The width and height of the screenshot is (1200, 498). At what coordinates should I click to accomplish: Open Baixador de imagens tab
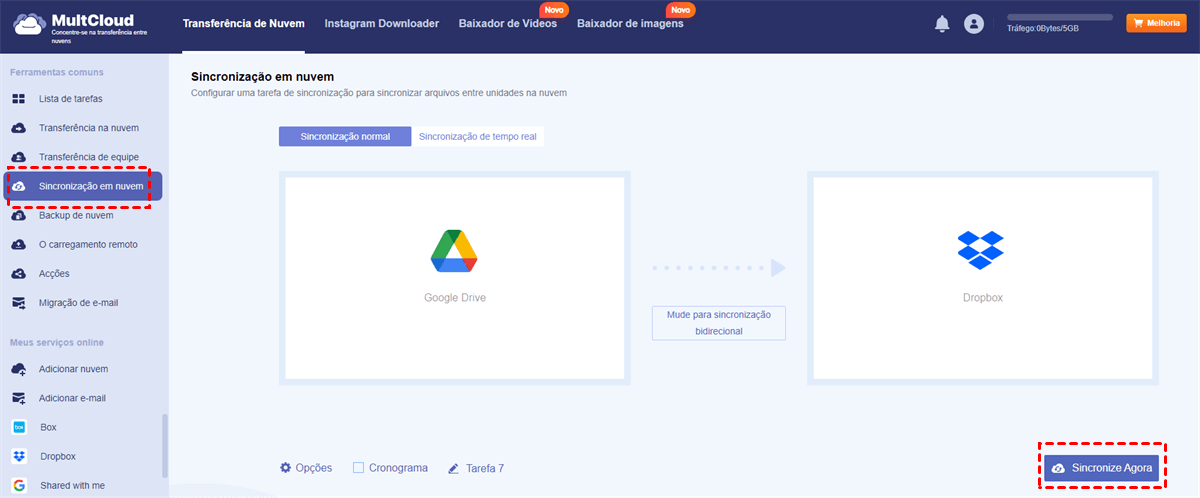[x=630, y=24]
